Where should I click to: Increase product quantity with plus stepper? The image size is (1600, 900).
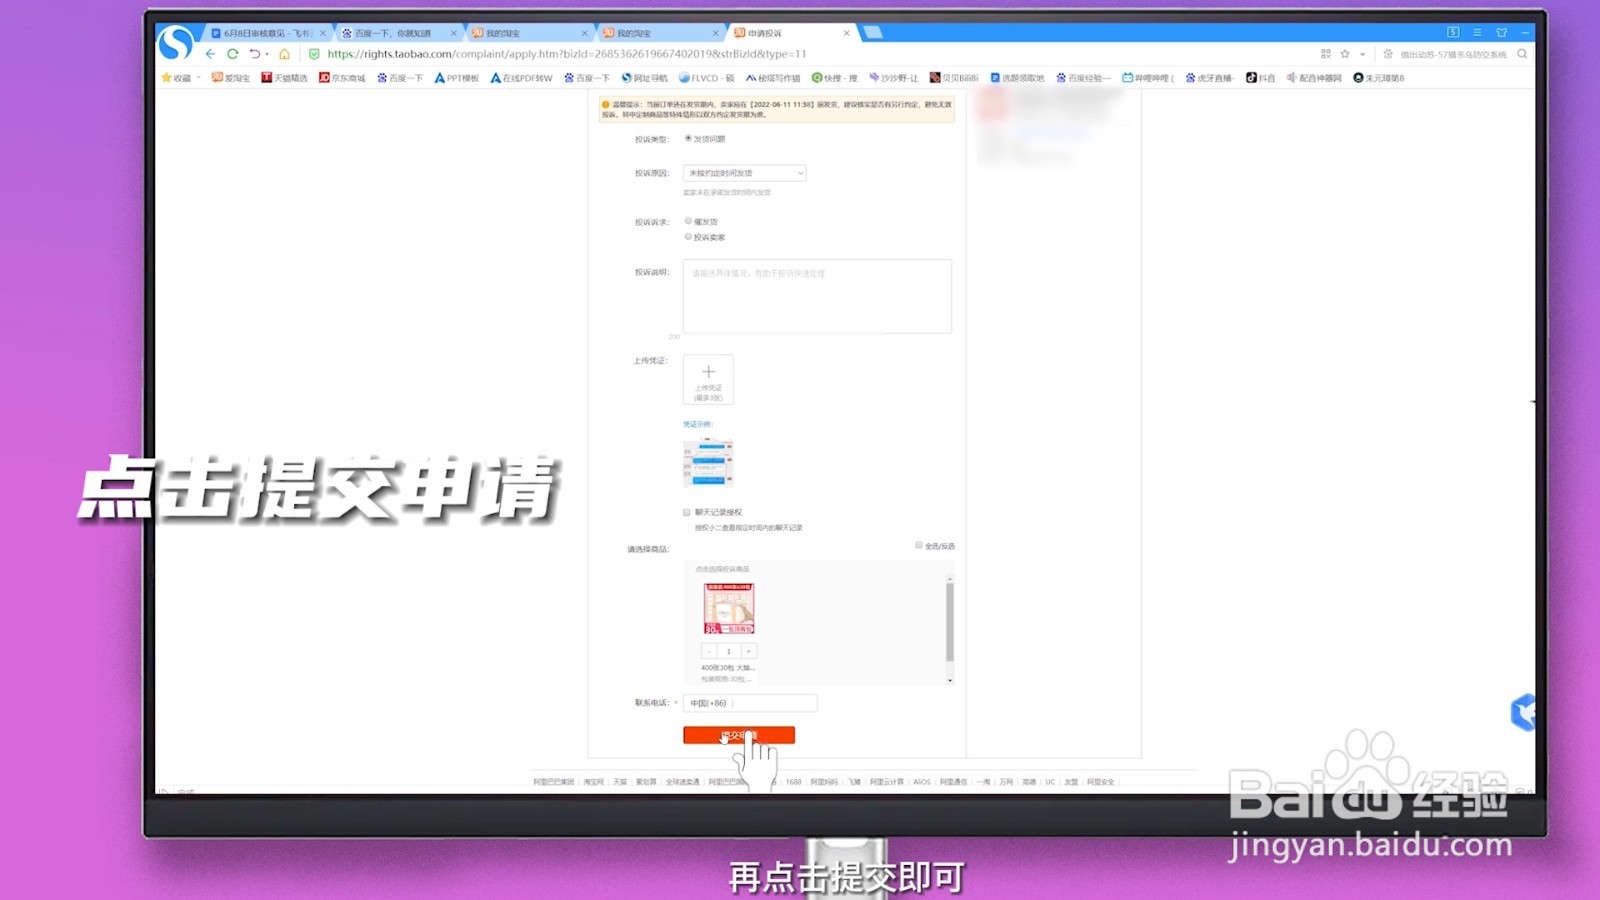tap(748, 651)
